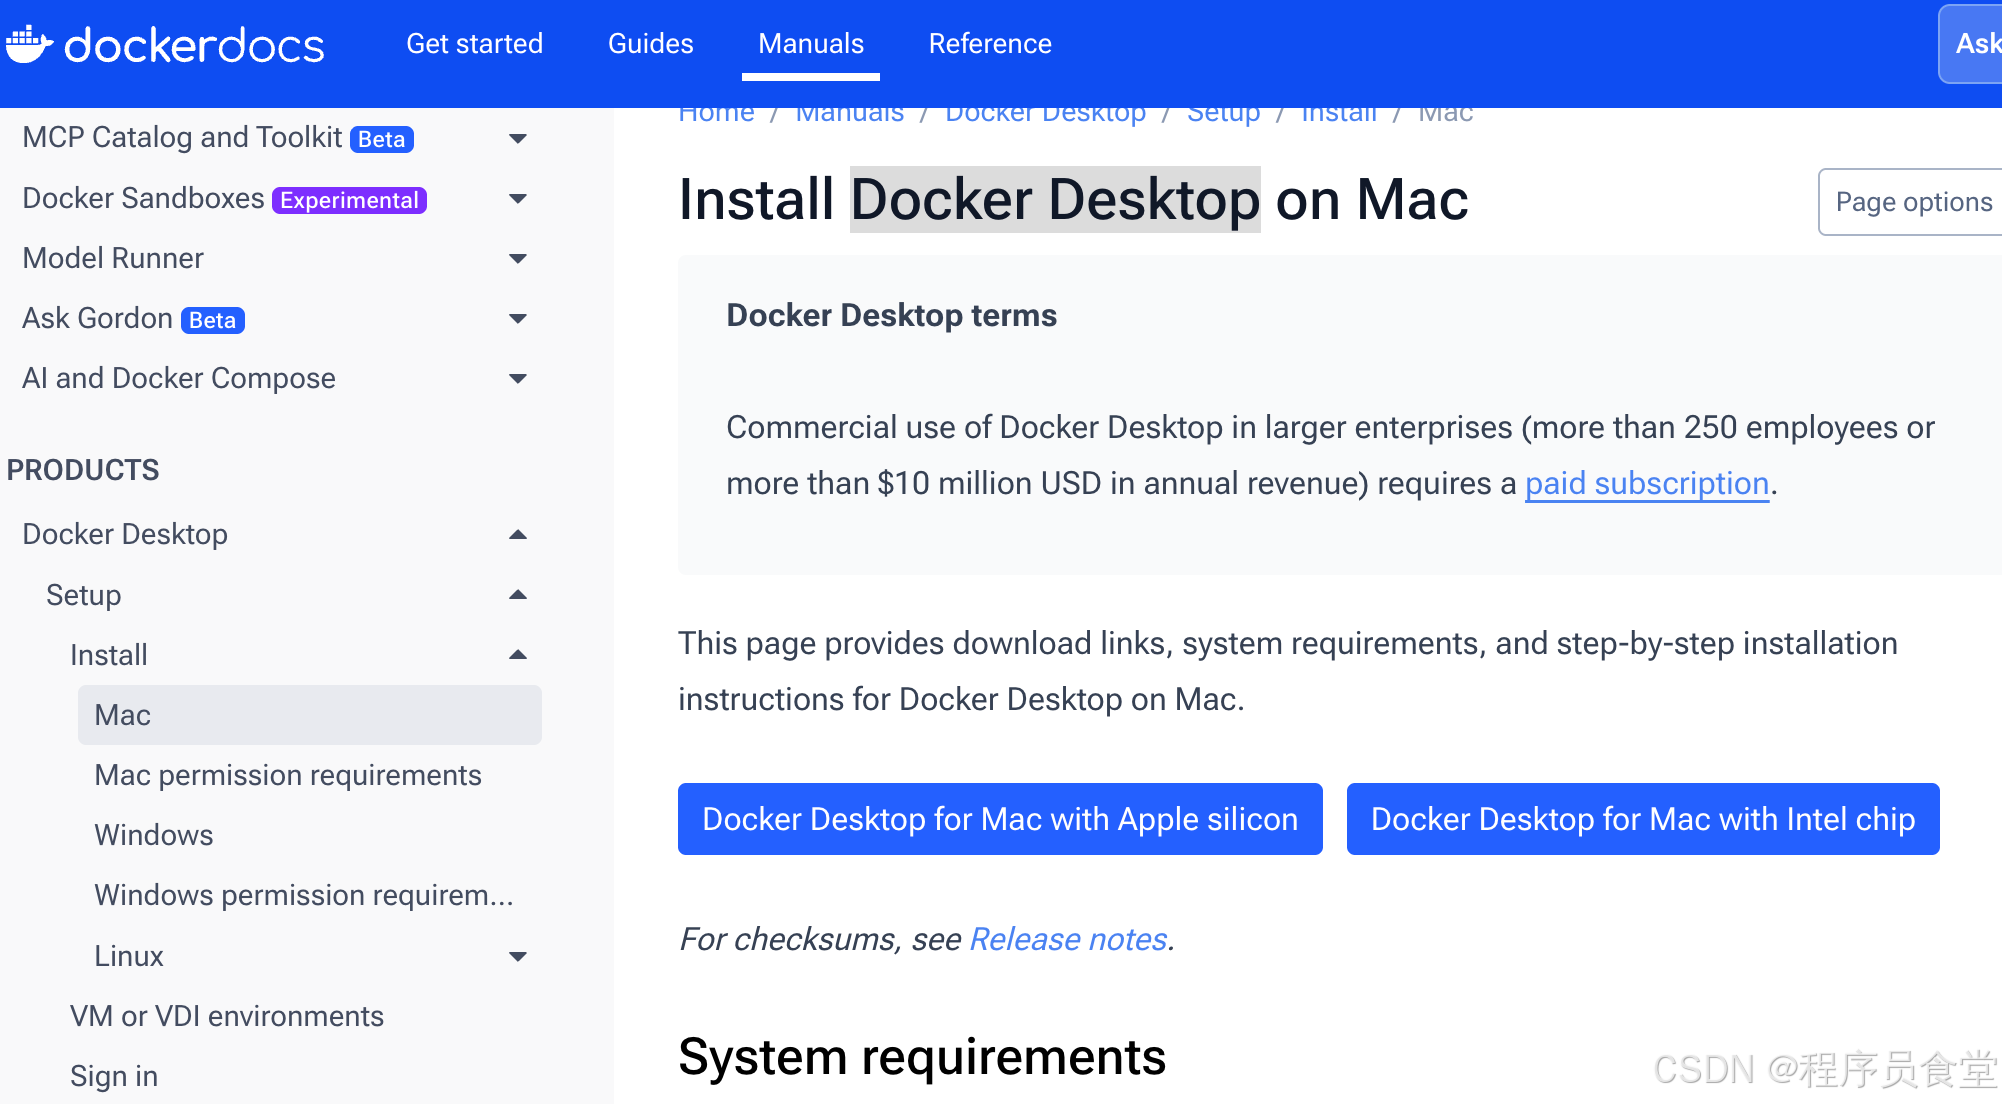The image size is (2002, 1104).
Task: Open the Get started nav tab
Action: pos(474,44)
